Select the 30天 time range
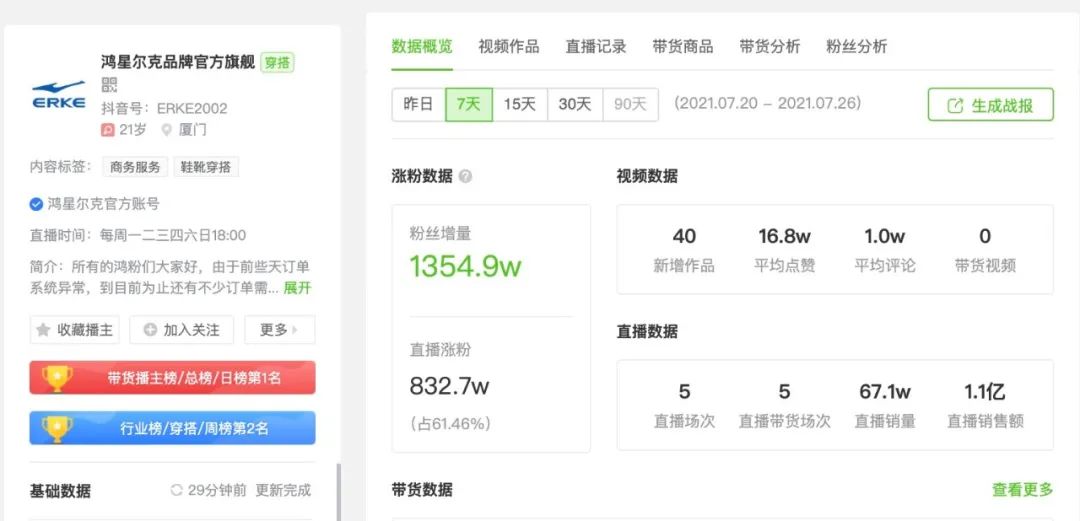Viewport: 1080px width, 521px height. [575, 104]
